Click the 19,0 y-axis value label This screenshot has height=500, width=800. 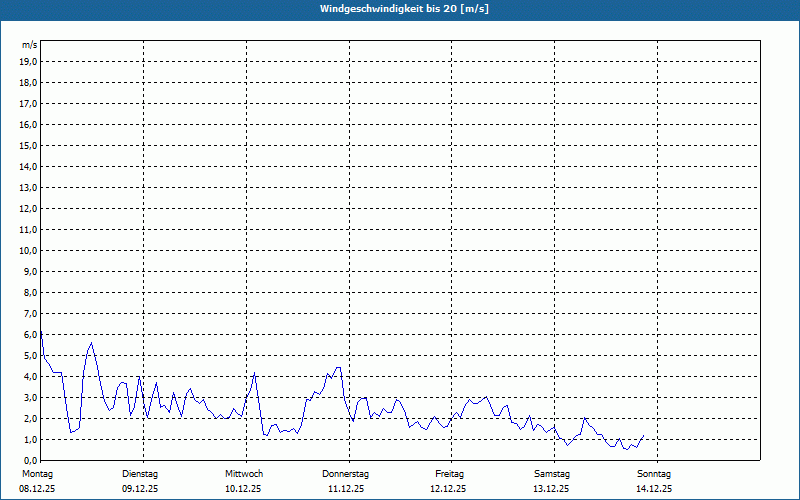28,61
